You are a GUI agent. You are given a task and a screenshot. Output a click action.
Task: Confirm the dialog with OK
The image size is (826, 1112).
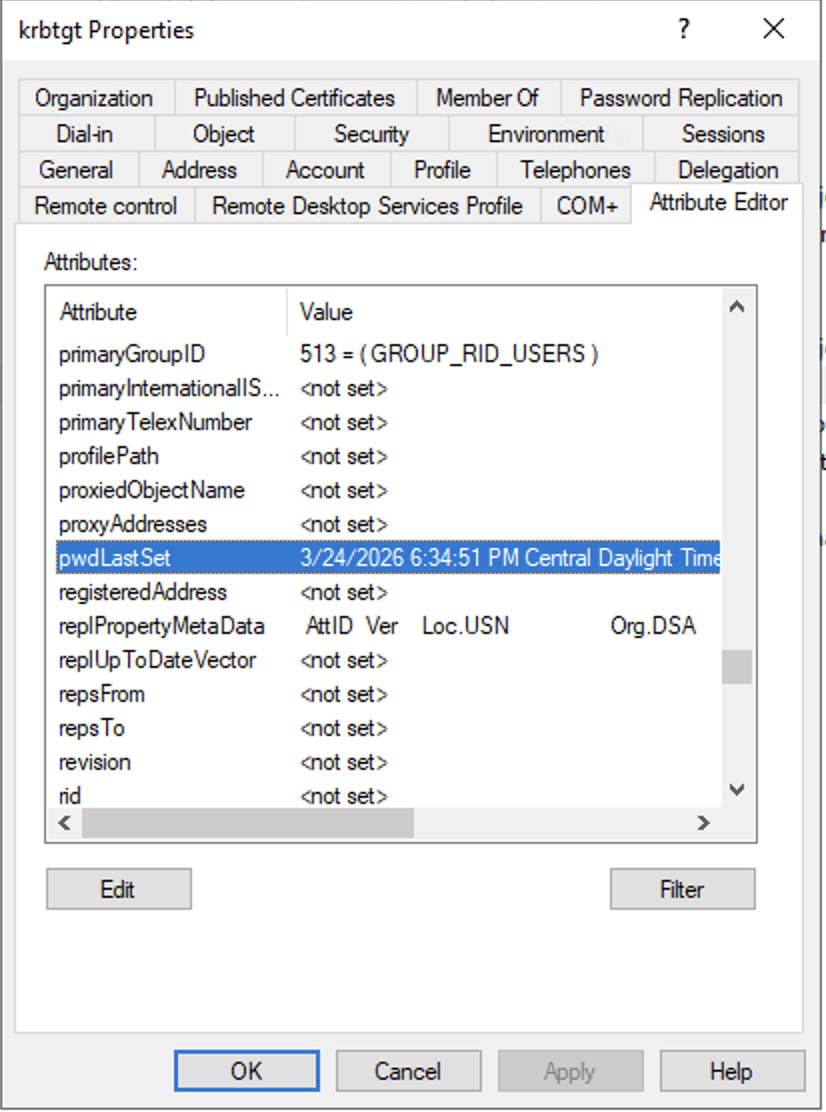pyautogui.click(x=247, y=1071)
